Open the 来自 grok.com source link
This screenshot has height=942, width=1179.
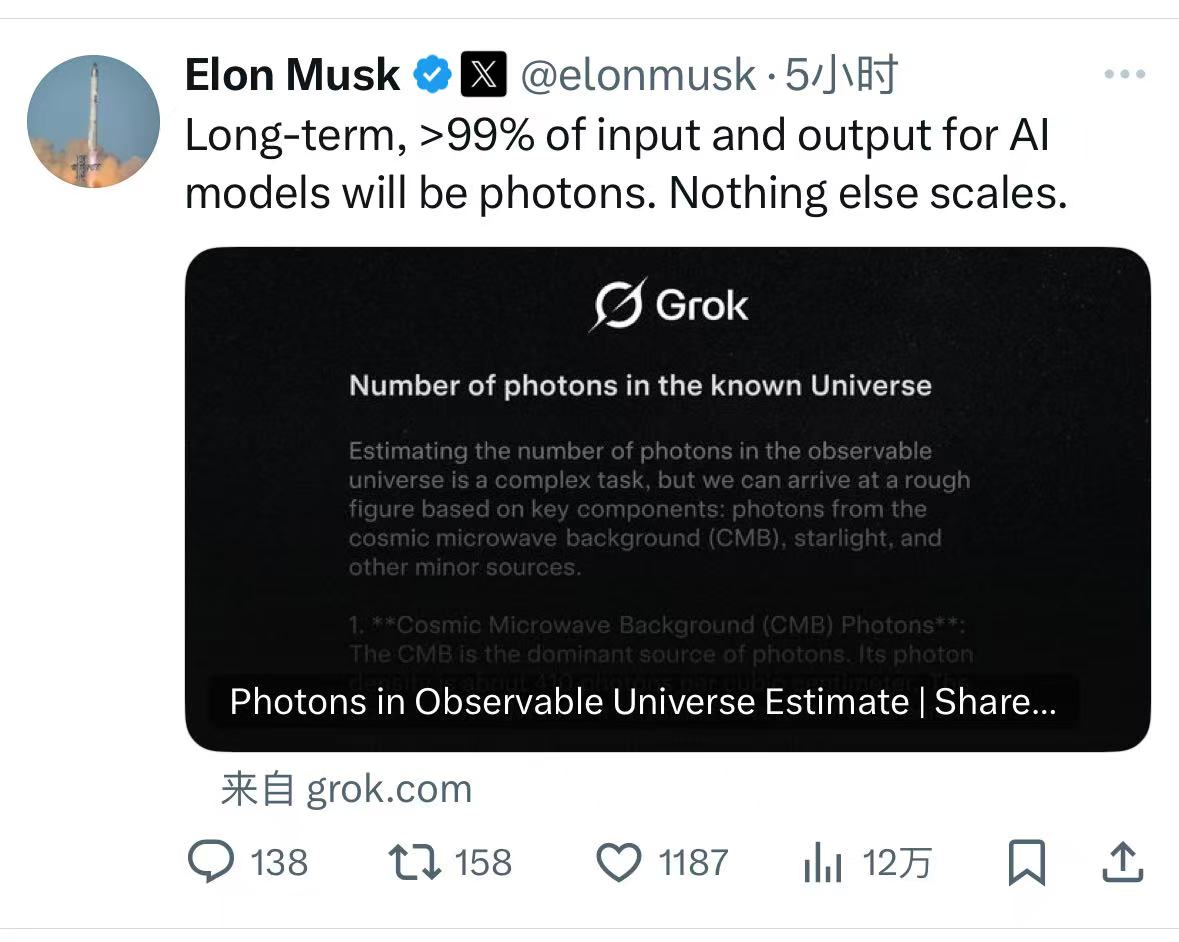tap(346, 789)
